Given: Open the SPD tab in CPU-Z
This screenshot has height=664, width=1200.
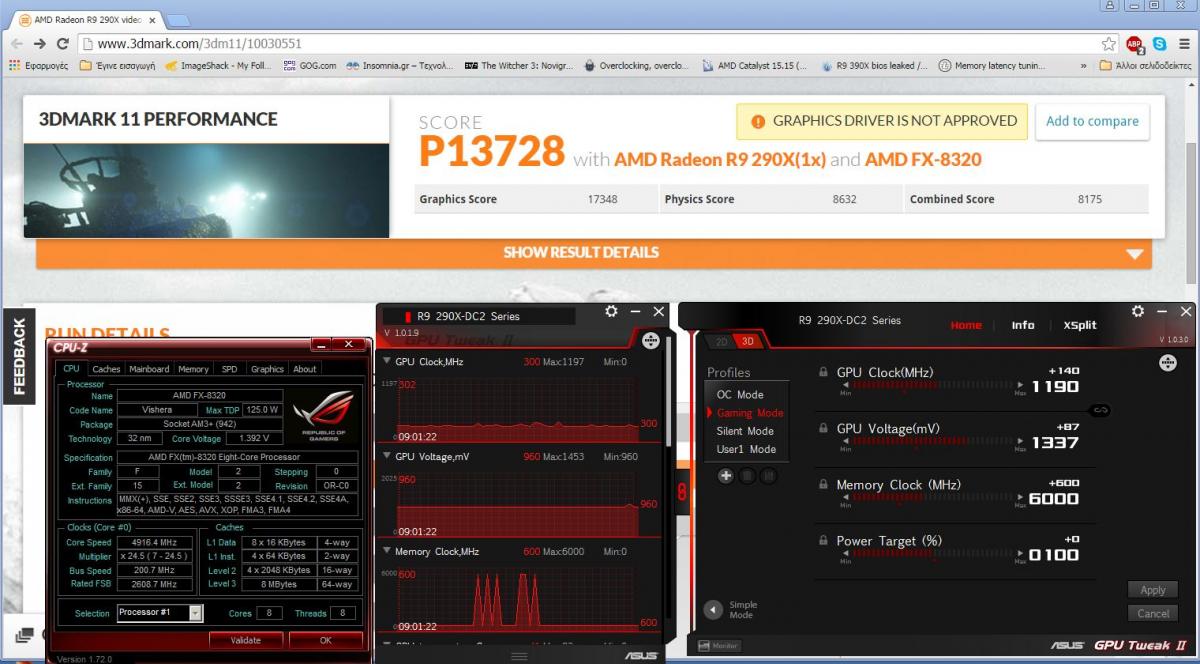Looking at the screenshot, I should click(229, 369).
